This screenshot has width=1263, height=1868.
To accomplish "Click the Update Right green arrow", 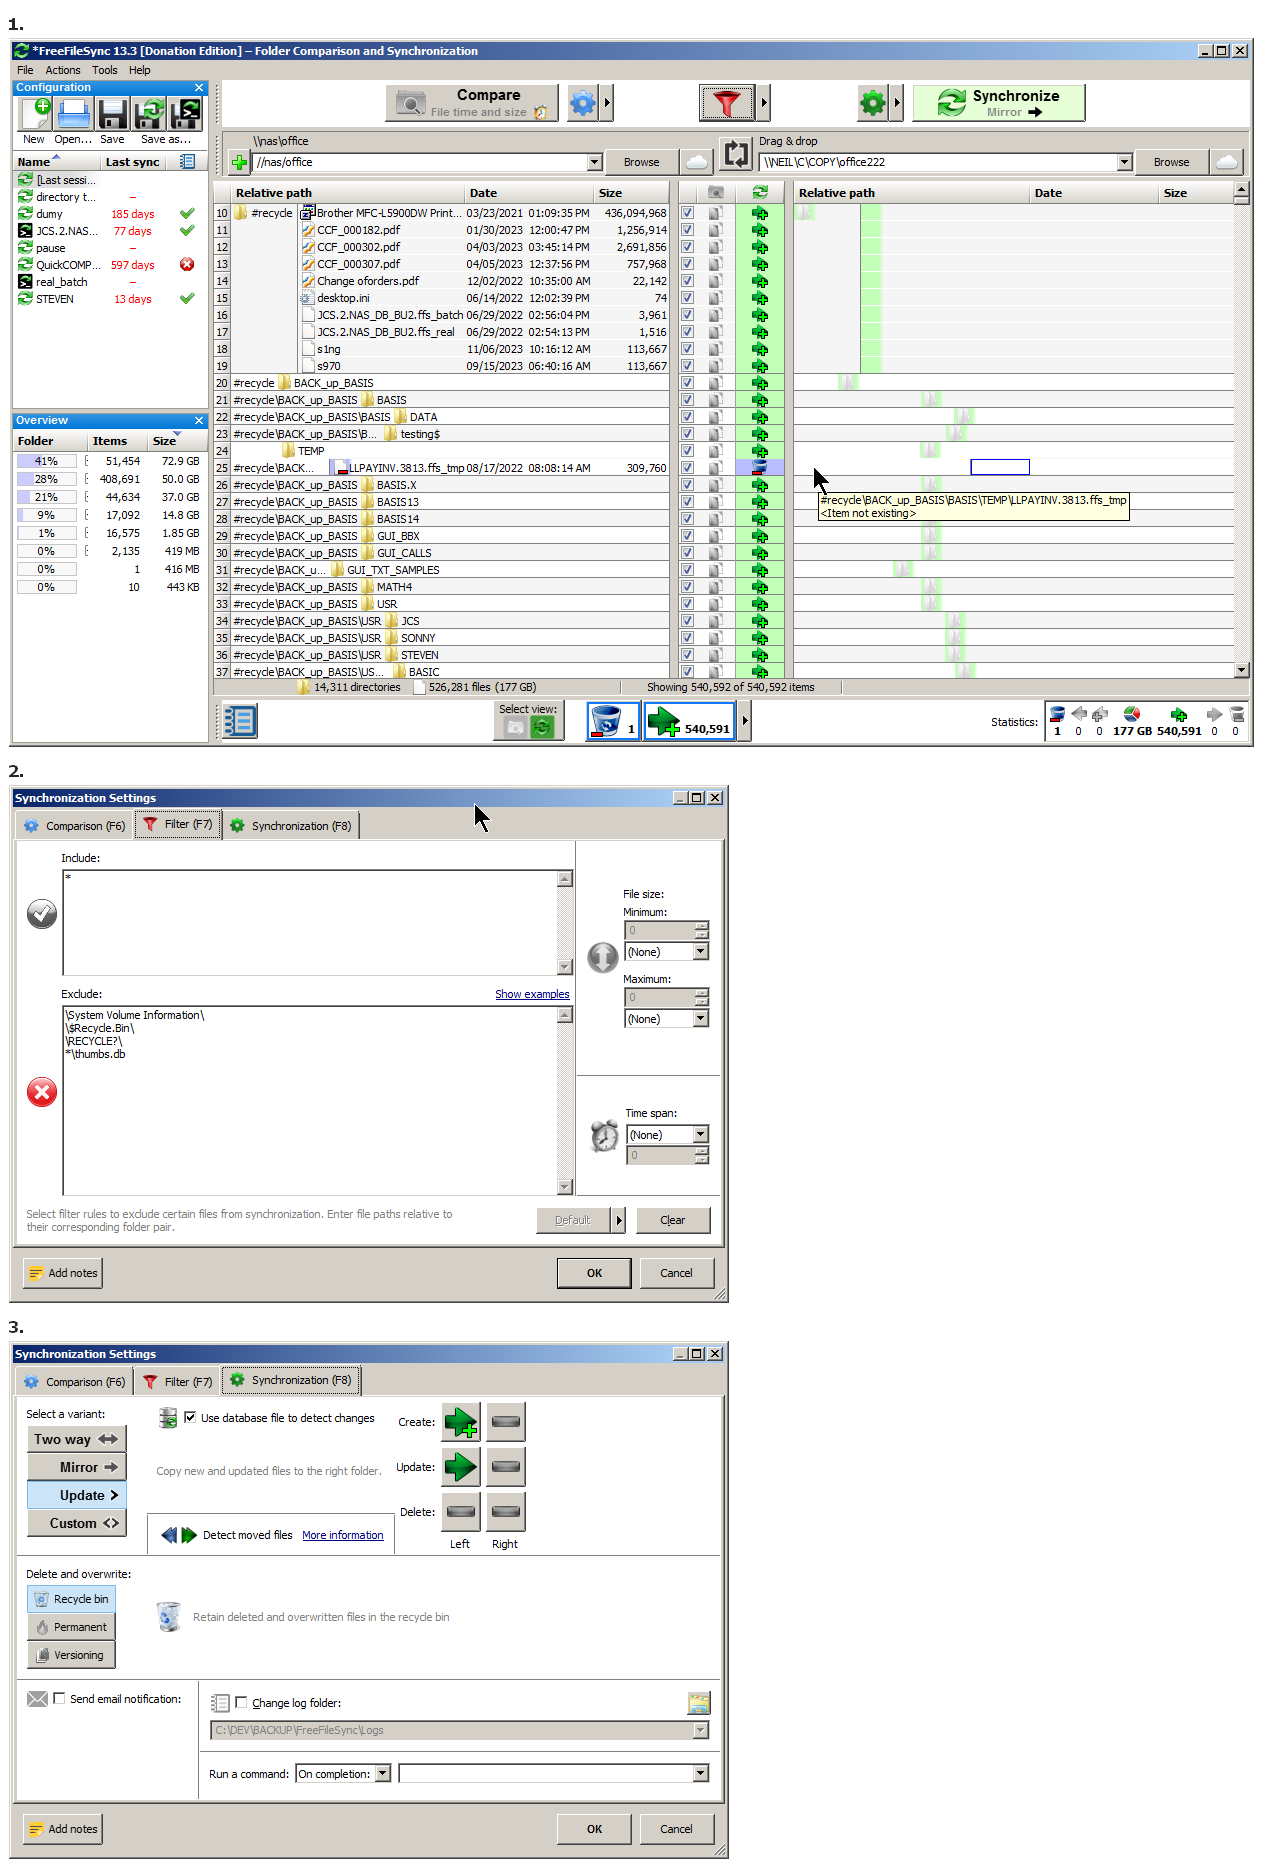I will [461, 1467].
